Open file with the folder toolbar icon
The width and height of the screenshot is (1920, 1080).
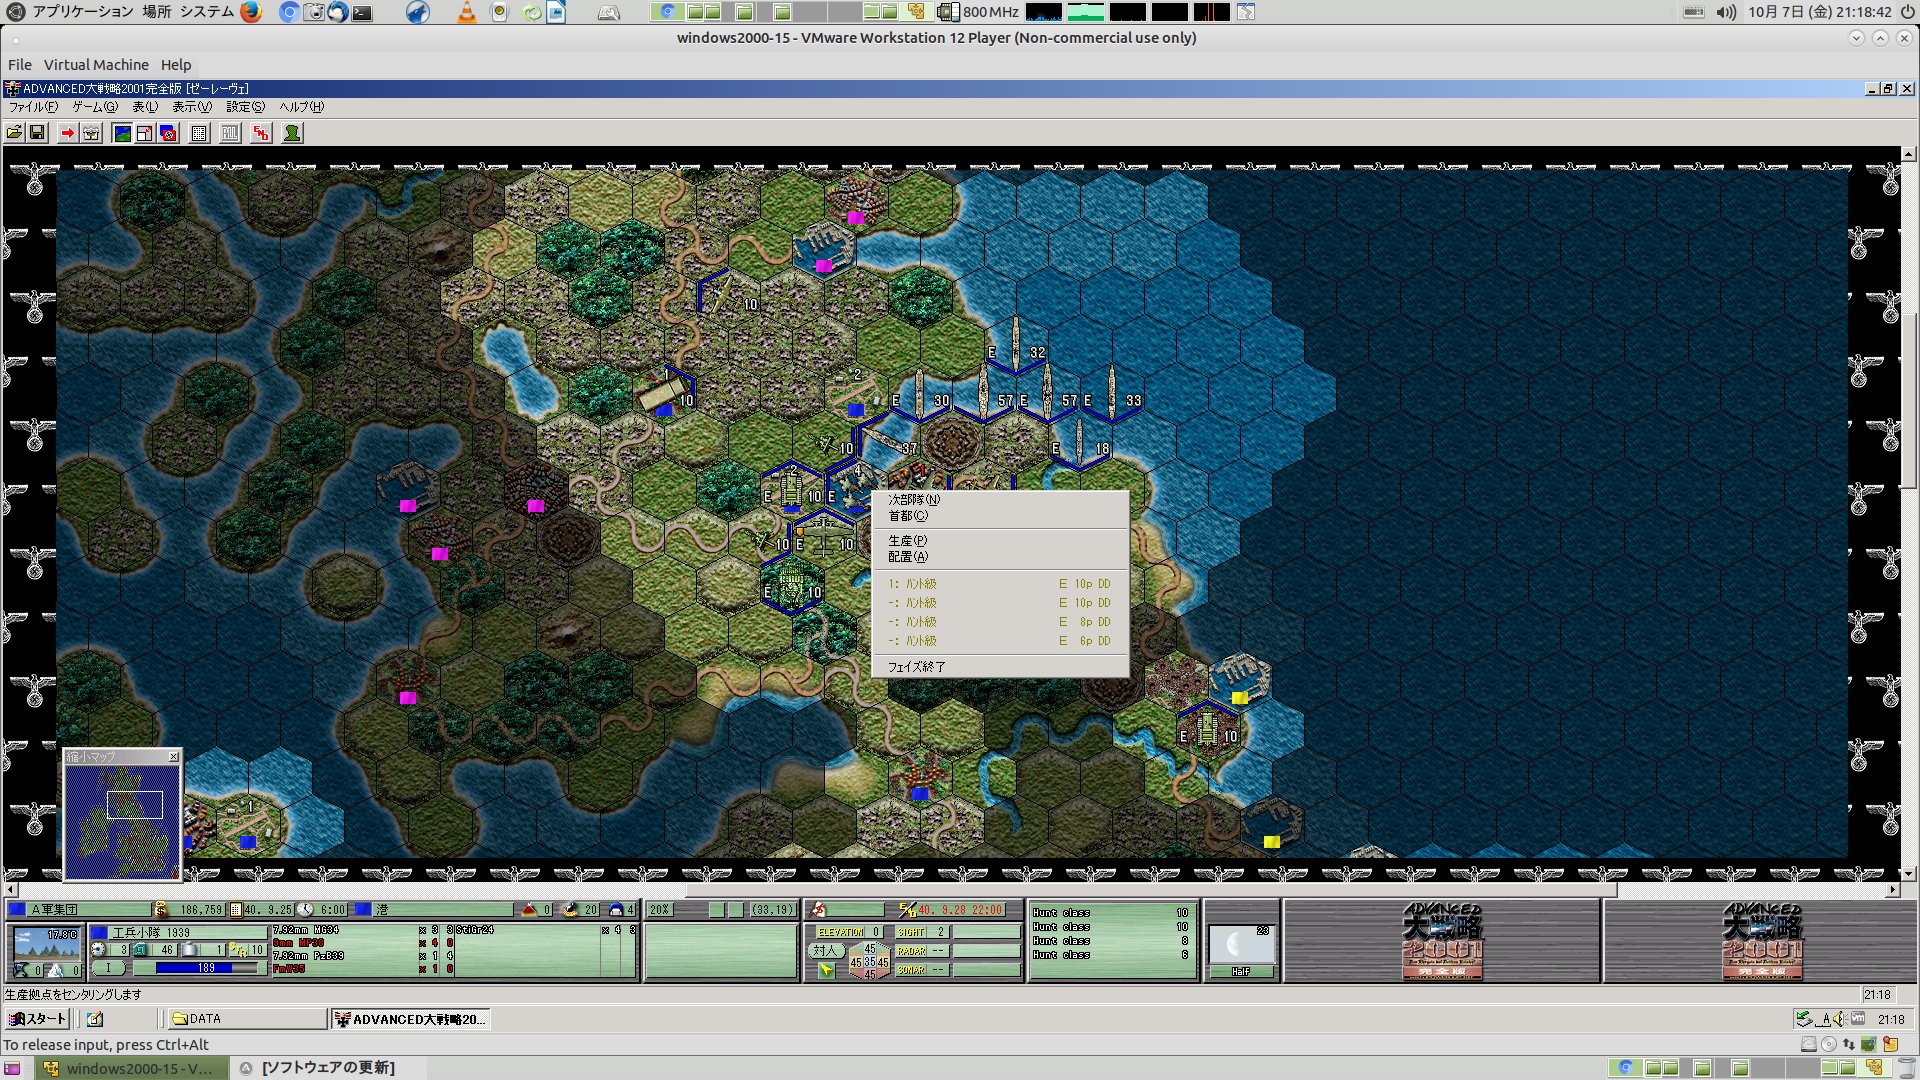point(15,133)
